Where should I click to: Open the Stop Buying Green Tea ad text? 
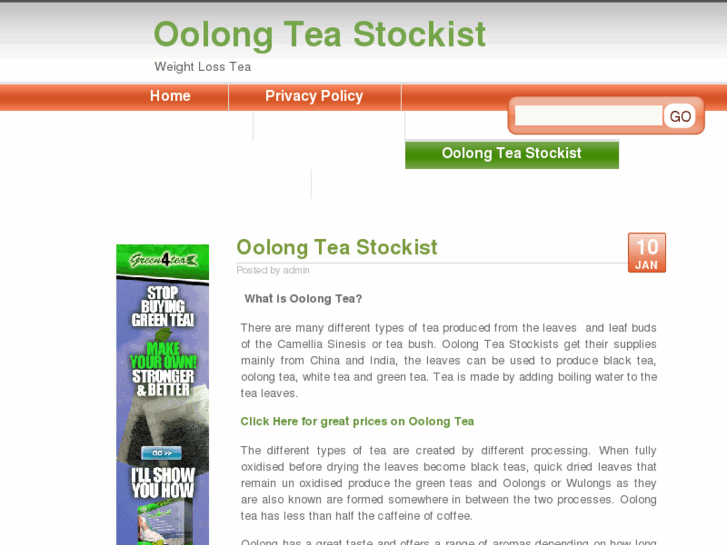coord(163,307)
